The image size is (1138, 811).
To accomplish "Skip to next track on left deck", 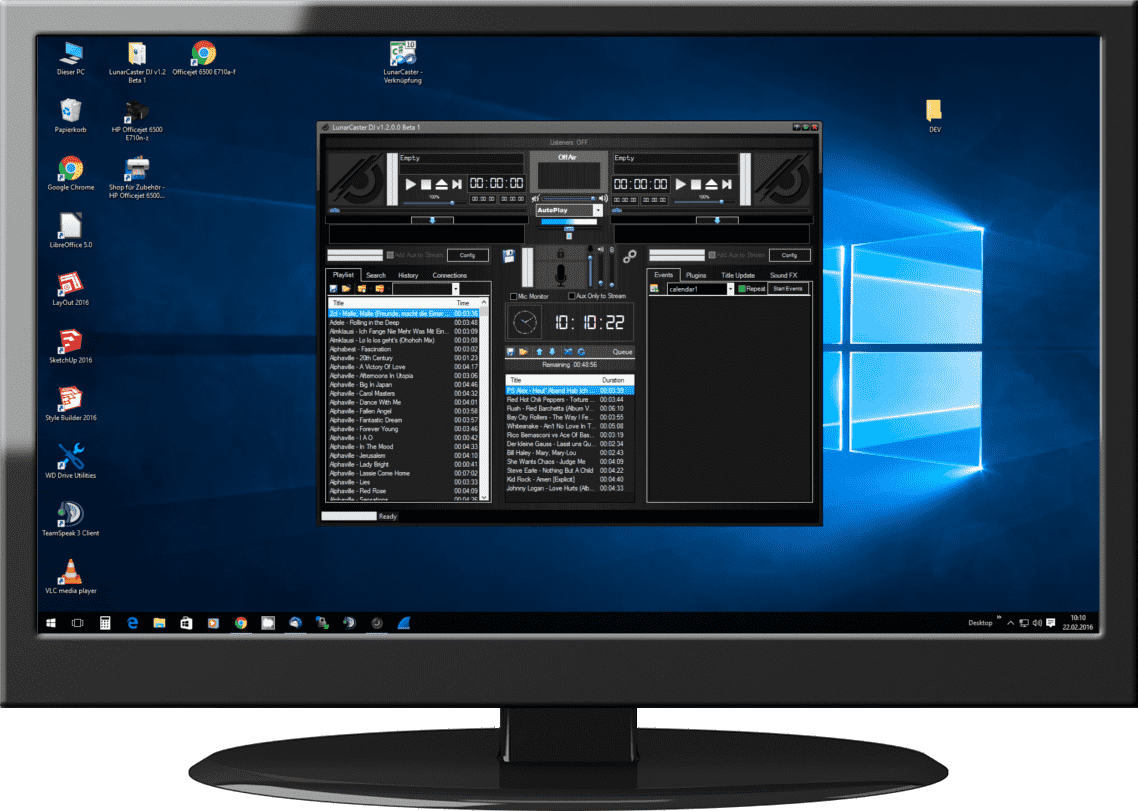I will click(457, 184).
